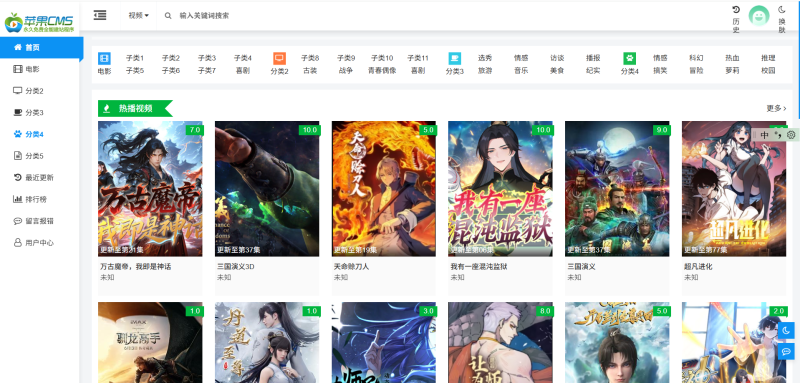Open the 纪实 subcategory
The width and height of the screenshot is (800, 383).
[x=593, y=71]
